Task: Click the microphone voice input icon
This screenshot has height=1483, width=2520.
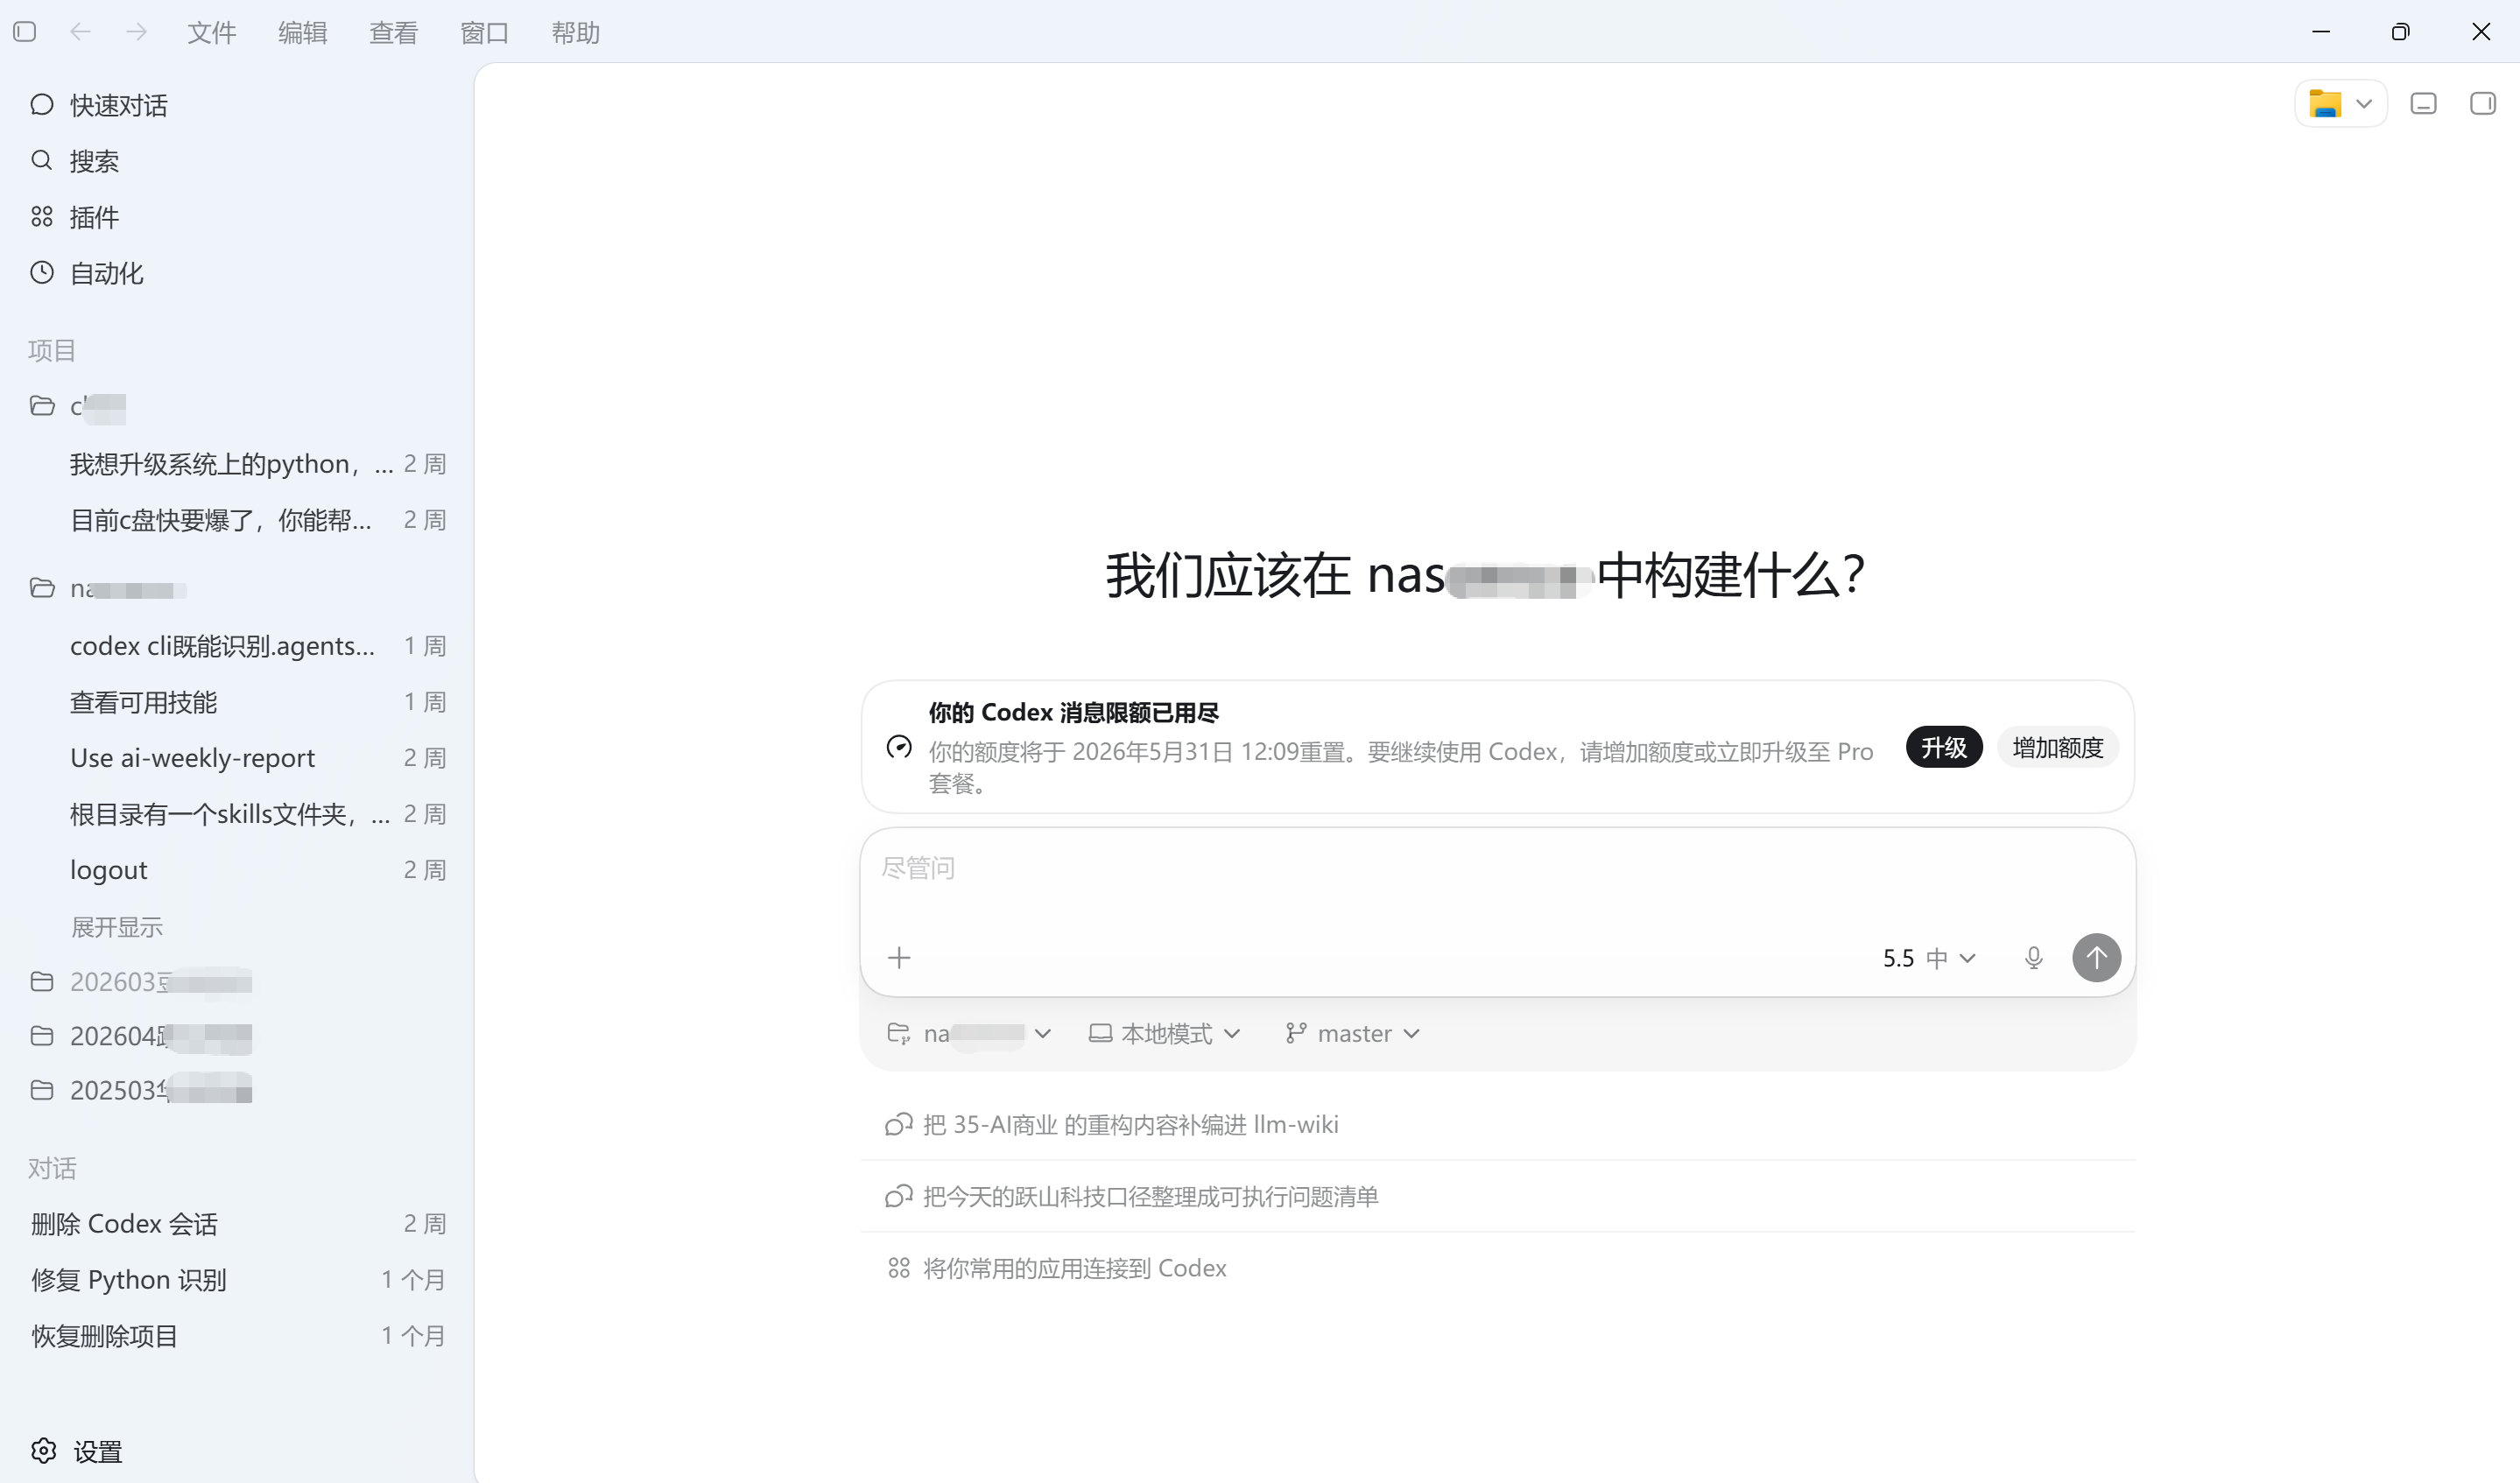Action: tap(2033, 958)
